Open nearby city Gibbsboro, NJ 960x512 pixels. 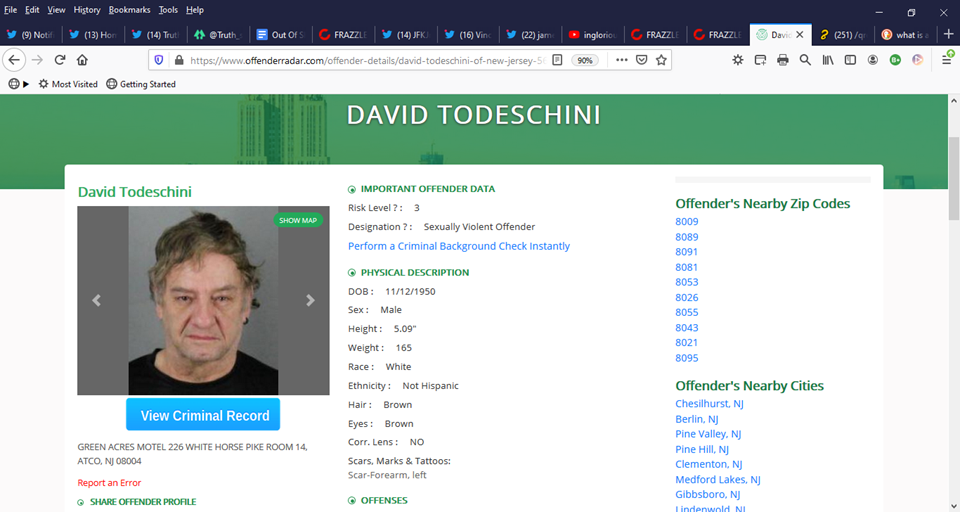pyautogui.click(x=708, y=494)
